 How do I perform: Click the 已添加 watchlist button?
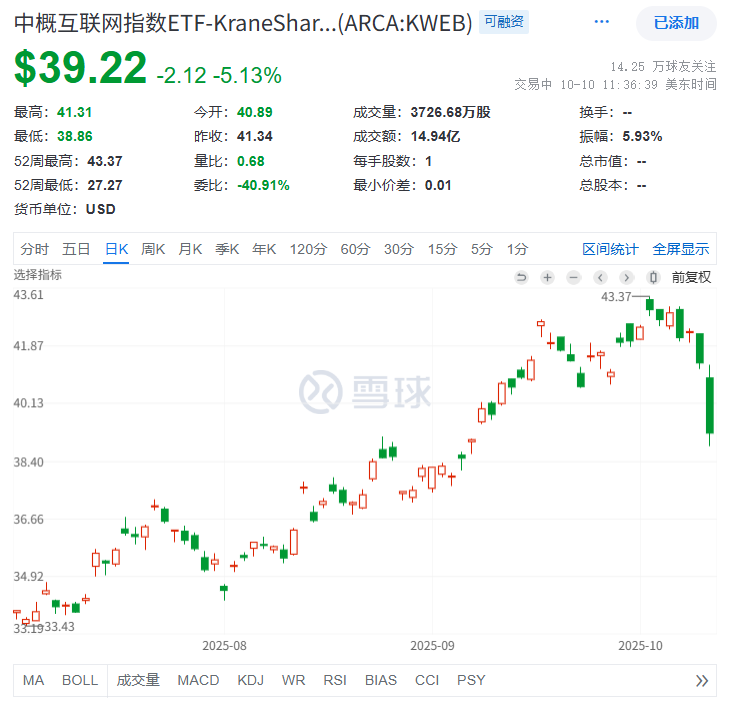(x=676, y=23)
